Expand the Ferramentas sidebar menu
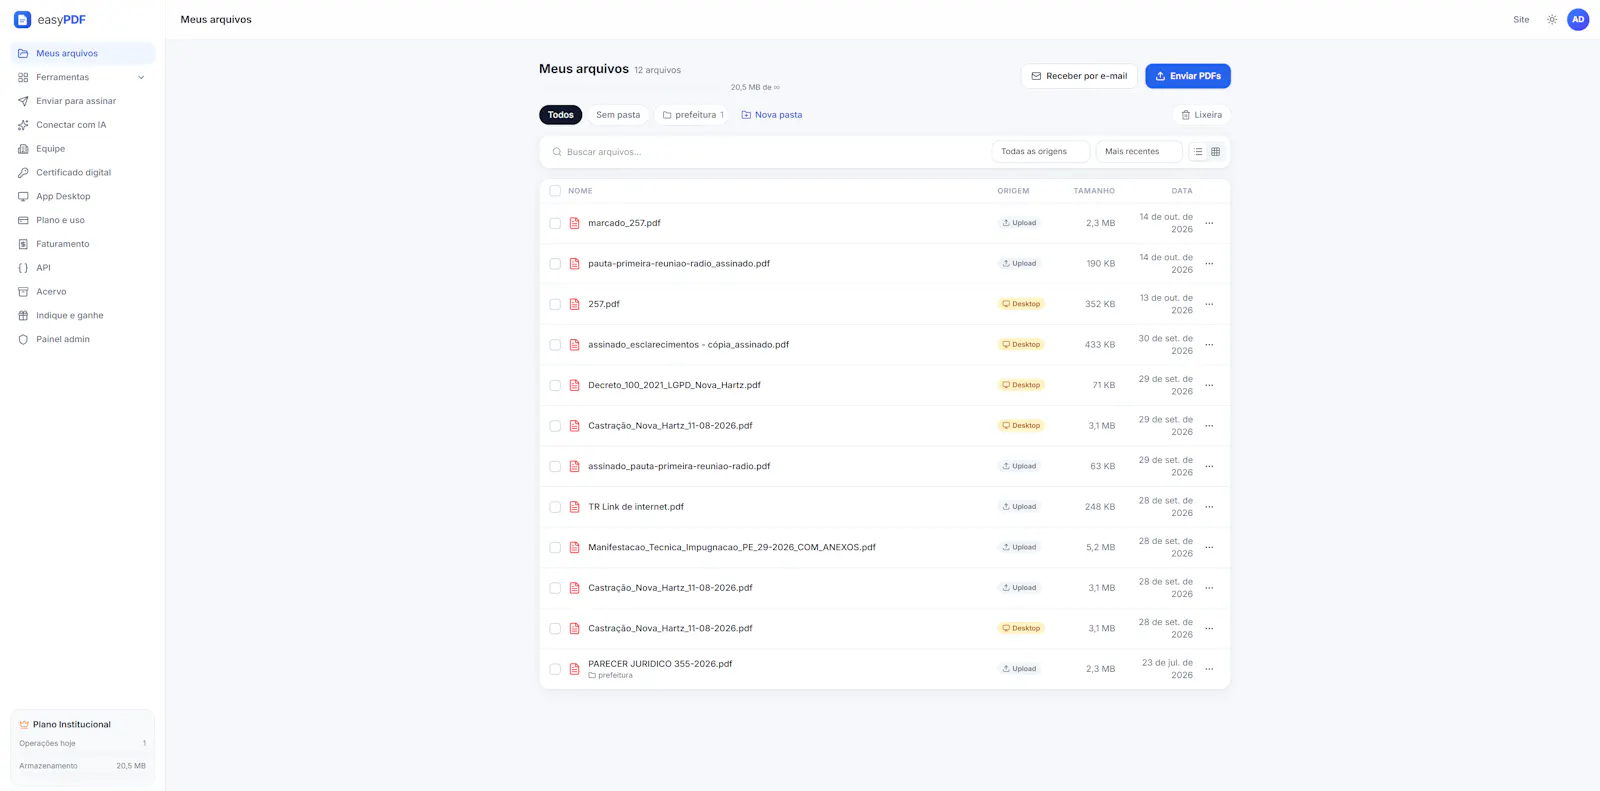This screenshot has width=1600, height=791. tap(82, 77)
